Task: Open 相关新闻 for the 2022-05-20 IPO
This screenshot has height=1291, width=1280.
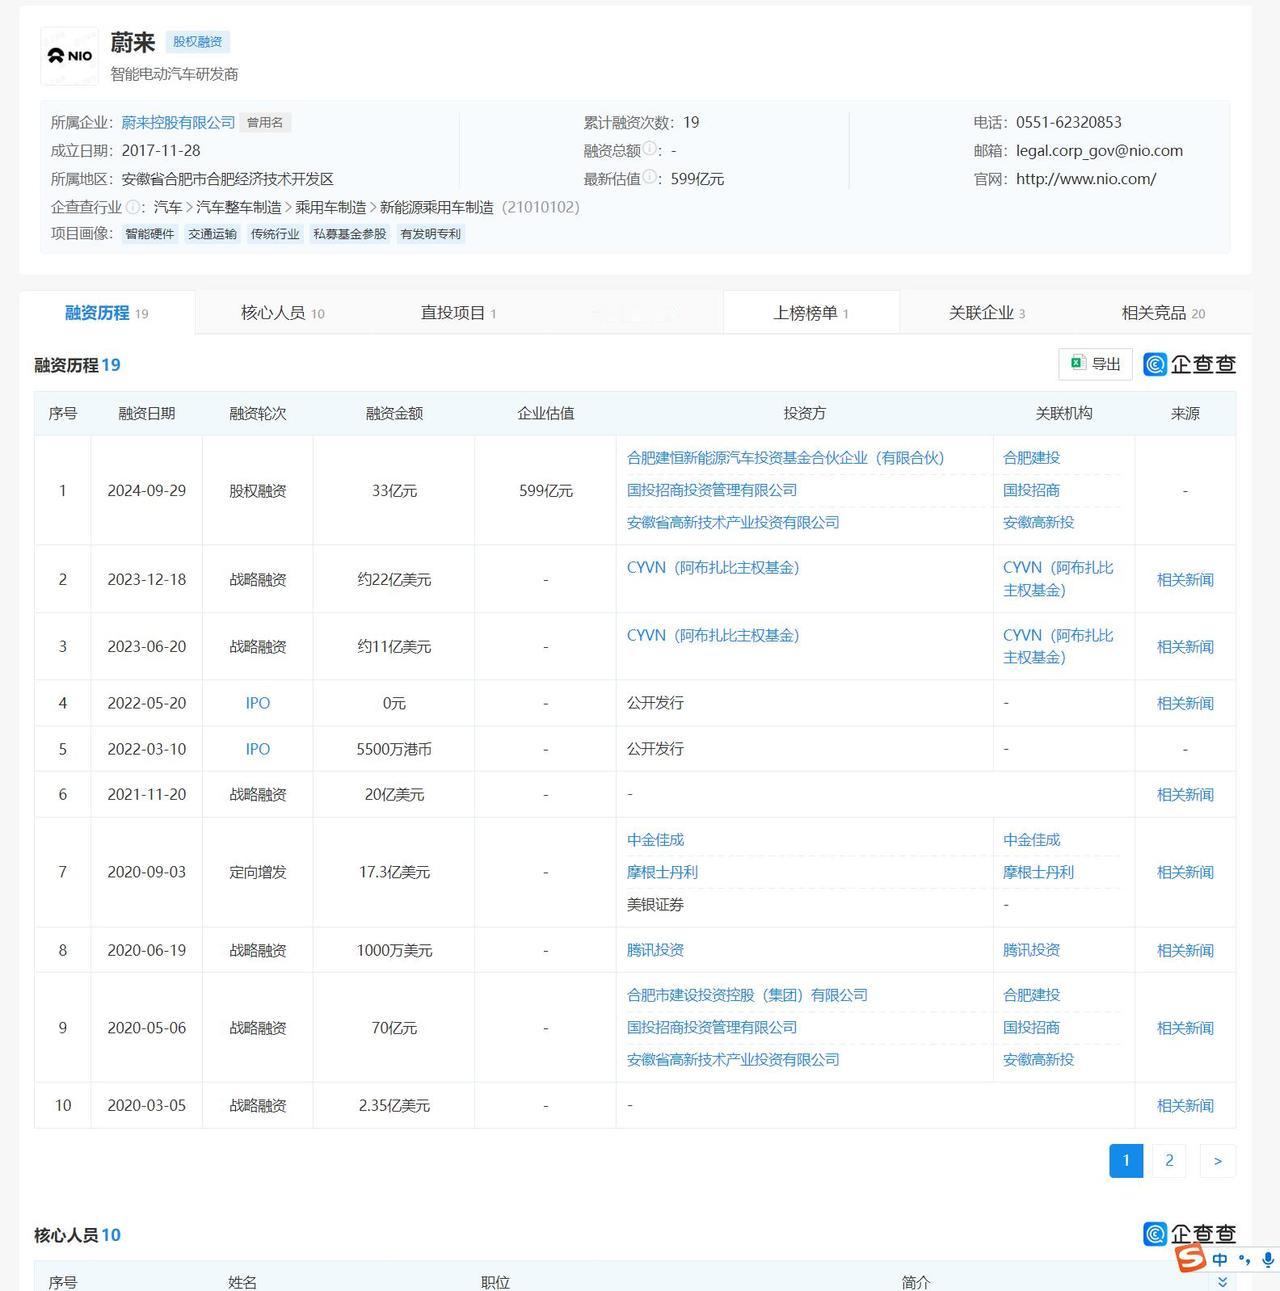Action: [1185, 703]
